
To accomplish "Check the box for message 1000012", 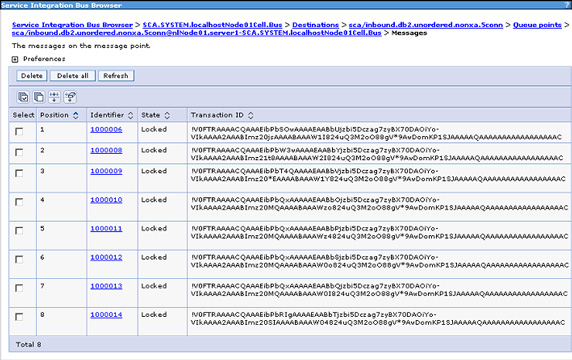I will point(19,259).
